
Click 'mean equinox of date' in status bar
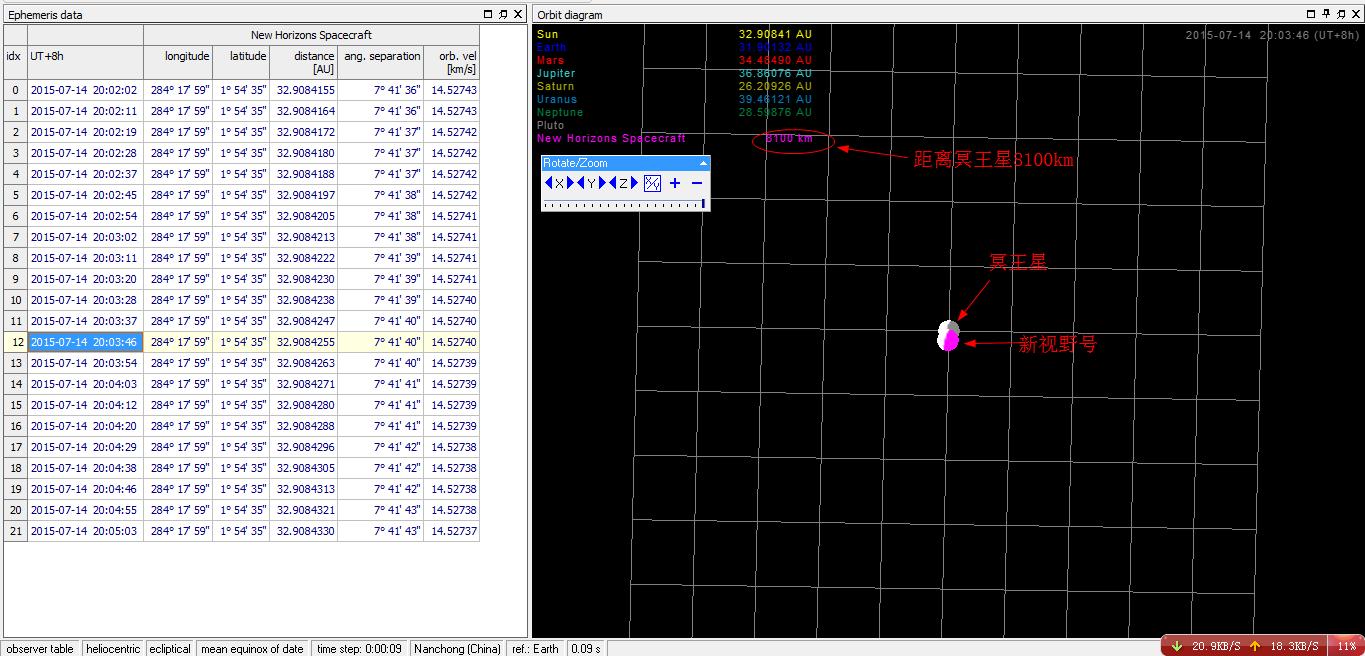tap(253, 649)
